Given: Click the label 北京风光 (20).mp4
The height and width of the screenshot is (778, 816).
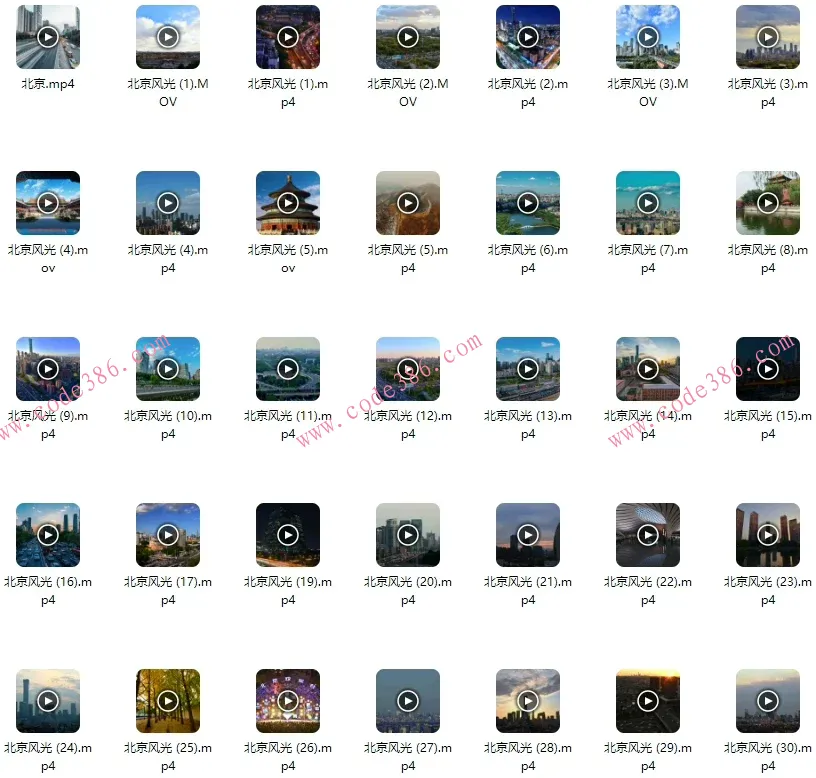Looking at the screenshot, I should pos(408,591).
